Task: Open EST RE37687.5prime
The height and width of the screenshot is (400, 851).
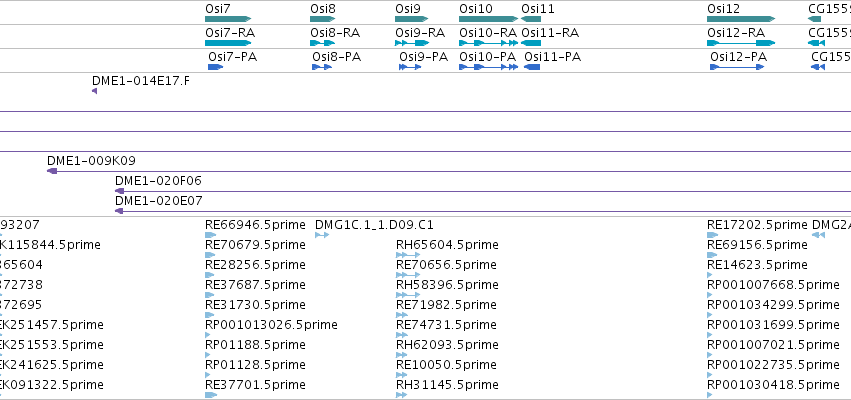Action: click(x=256, y=284)
